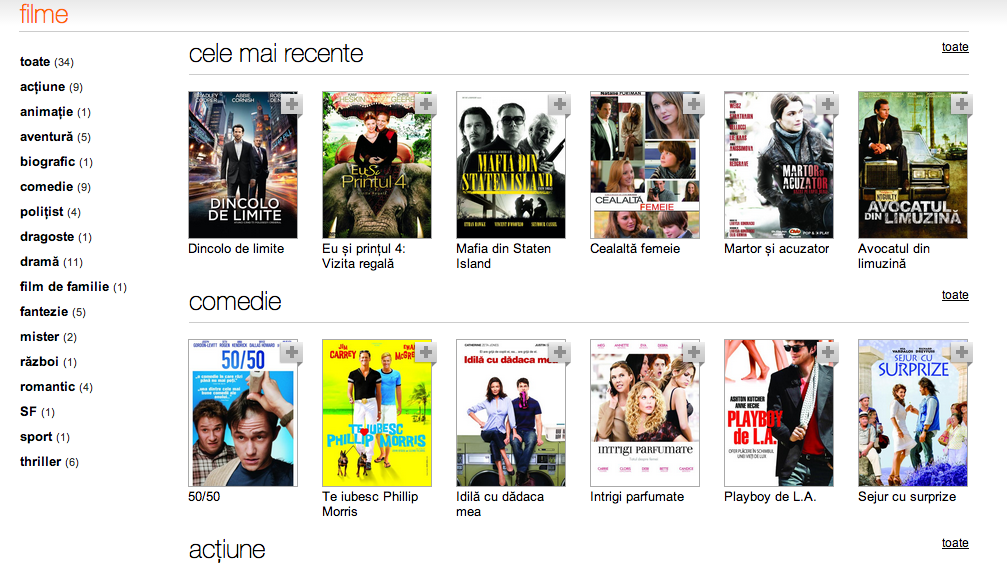Open the Dincolo de limite poster
Viewport: 1007px width, 565px height.
243,165
